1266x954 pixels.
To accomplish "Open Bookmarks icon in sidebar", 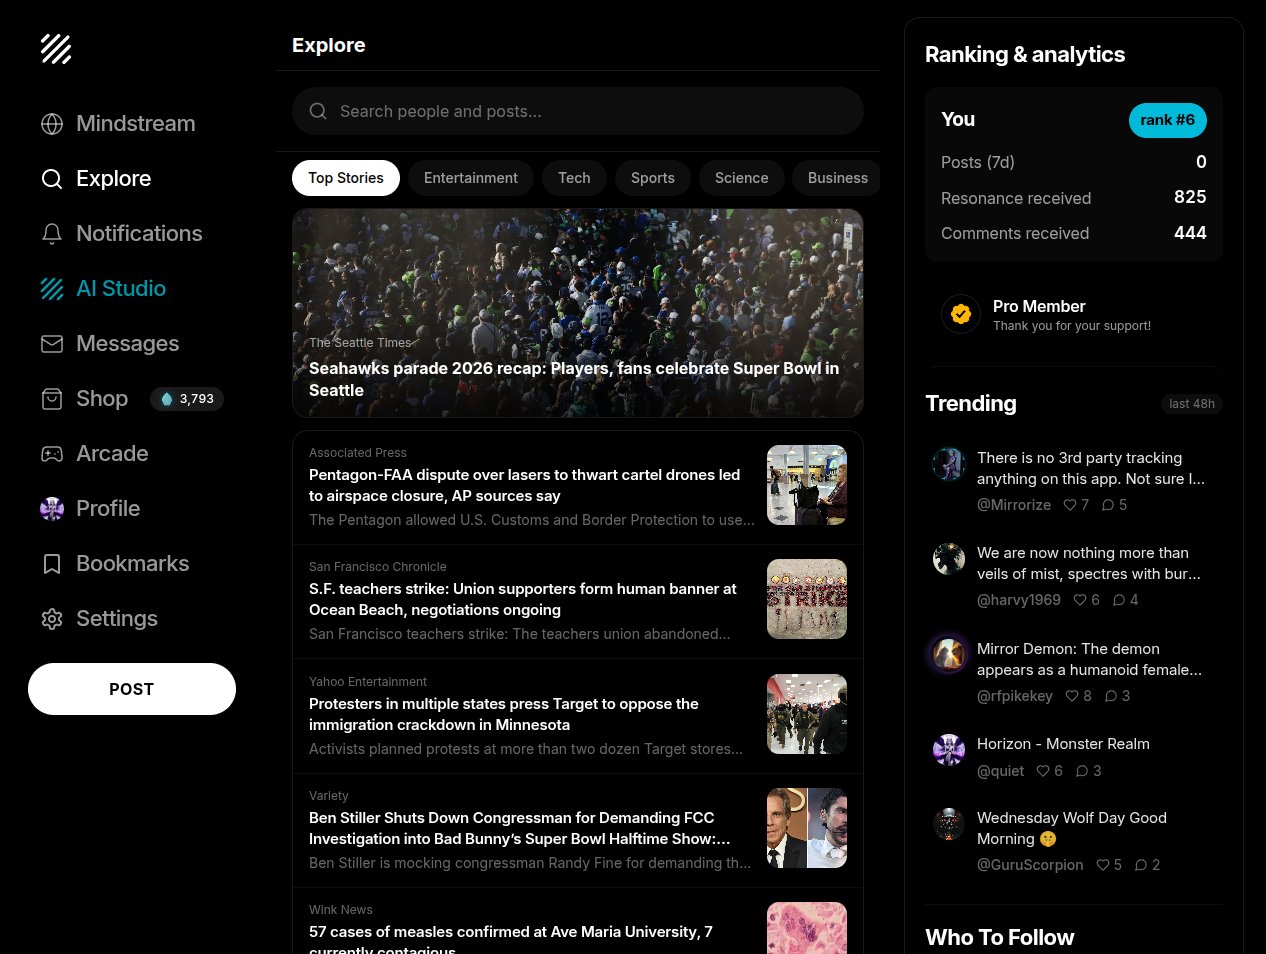I will click(52, 564).
